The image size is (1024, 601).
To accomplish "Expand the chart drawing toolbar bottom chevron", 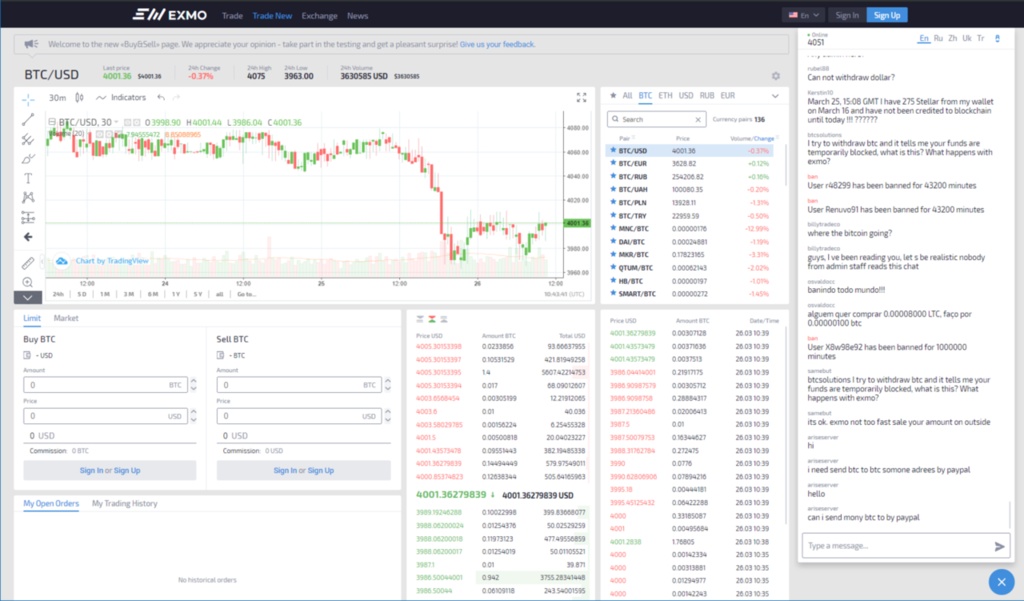I will click(x=28, y=297).
